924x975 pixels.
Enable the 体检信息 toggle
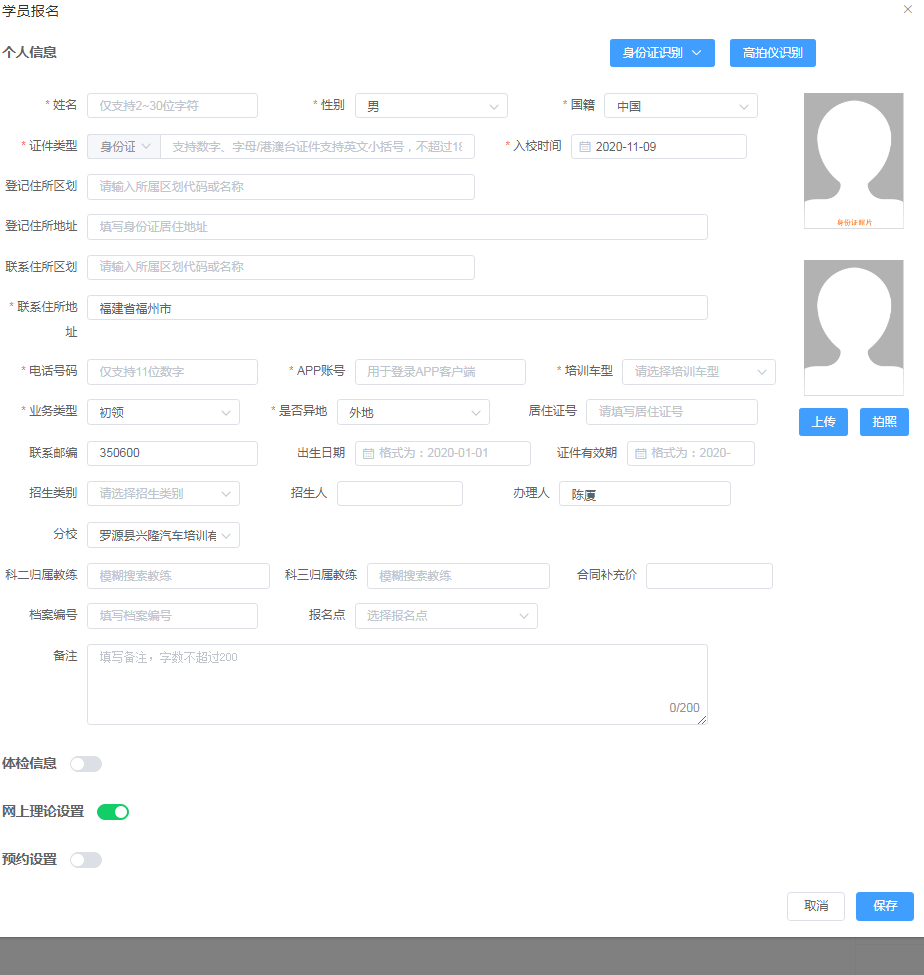(86, 763)
